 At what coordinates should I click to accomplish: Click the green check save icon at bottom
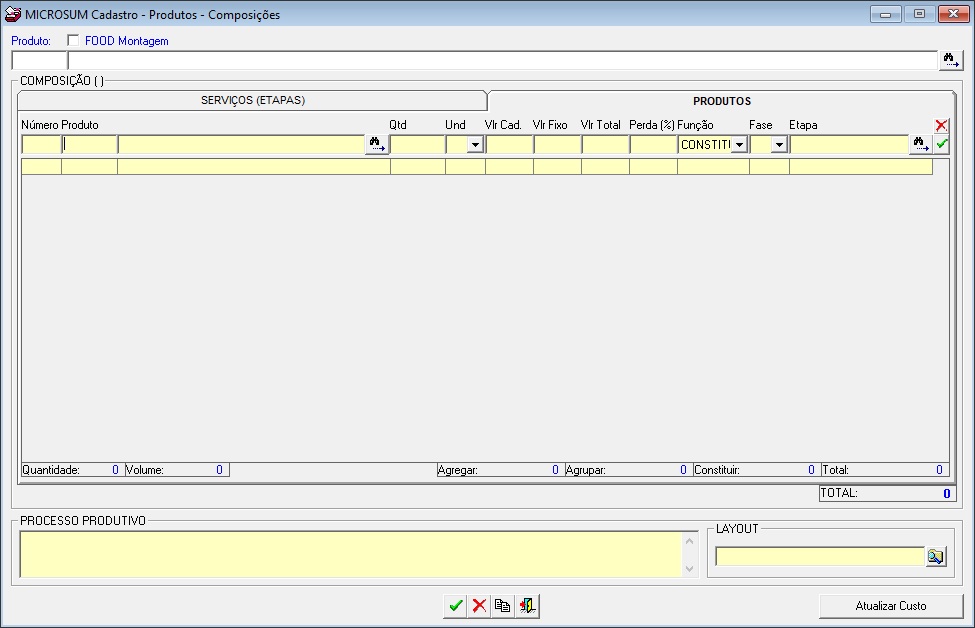tap(456, 606)
